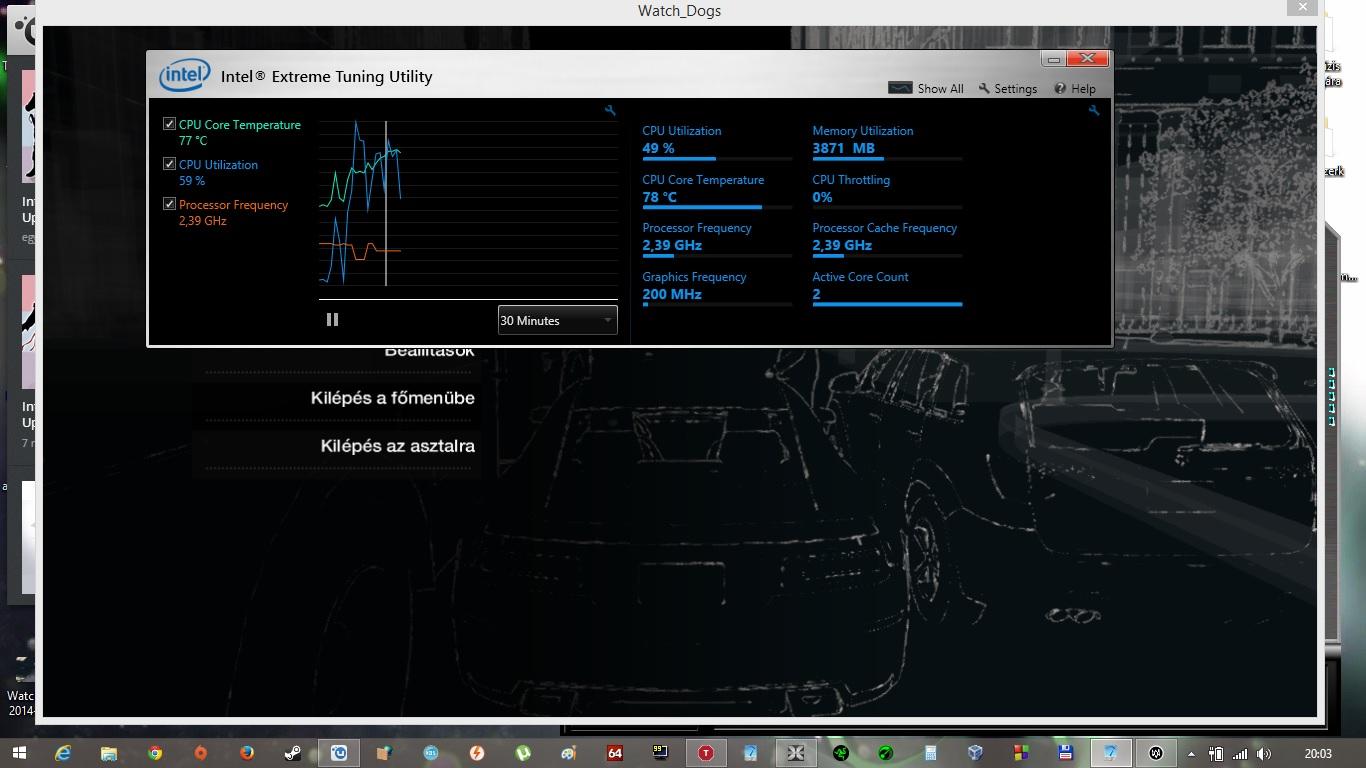Click the Show All monitor button
This screenshot has width=1366, height=768.
click(926, 88)
